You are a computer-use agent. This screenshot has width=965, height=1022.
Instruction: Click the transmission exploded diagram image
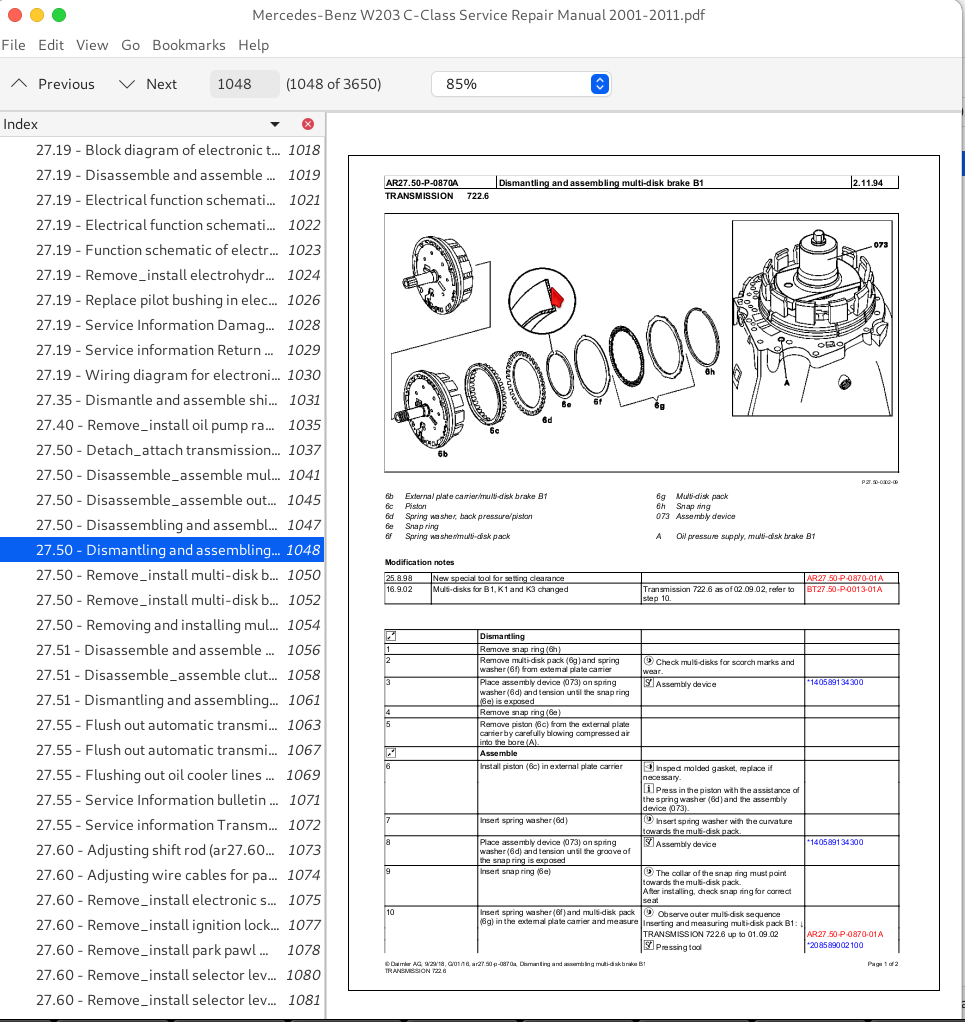tap(550, 340)
